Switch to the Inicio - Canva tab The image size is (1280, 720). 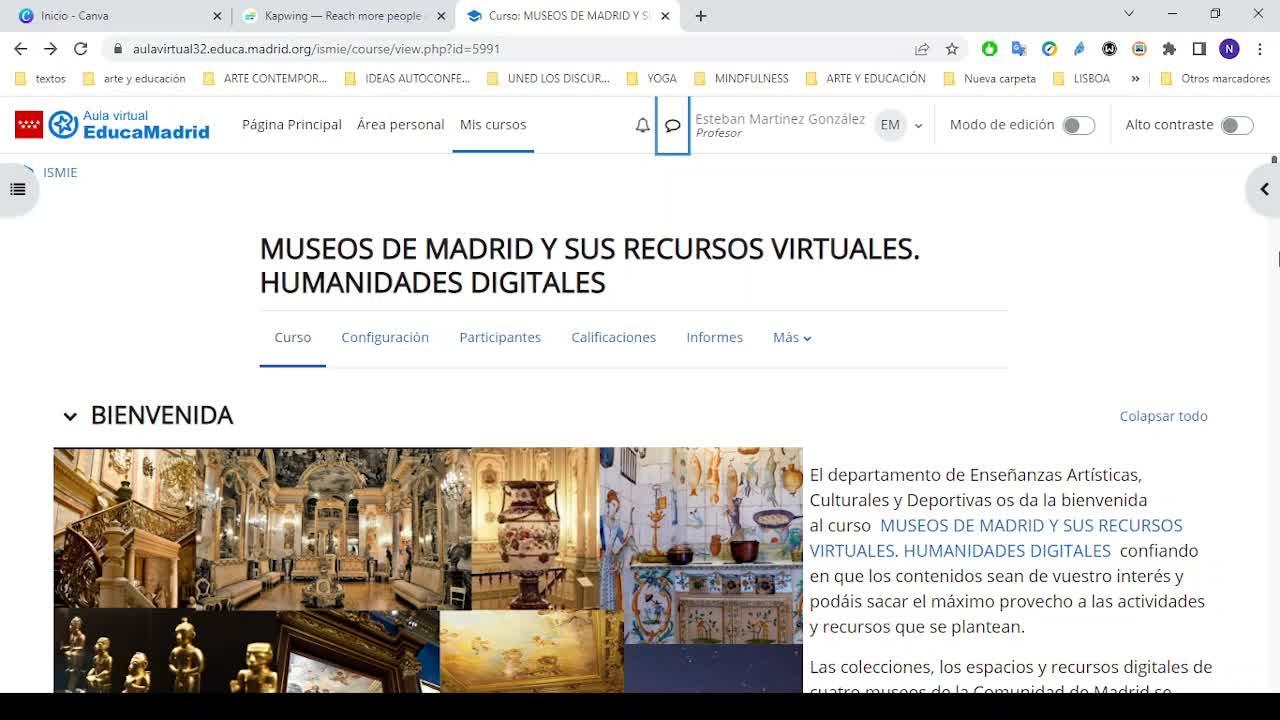119,16
